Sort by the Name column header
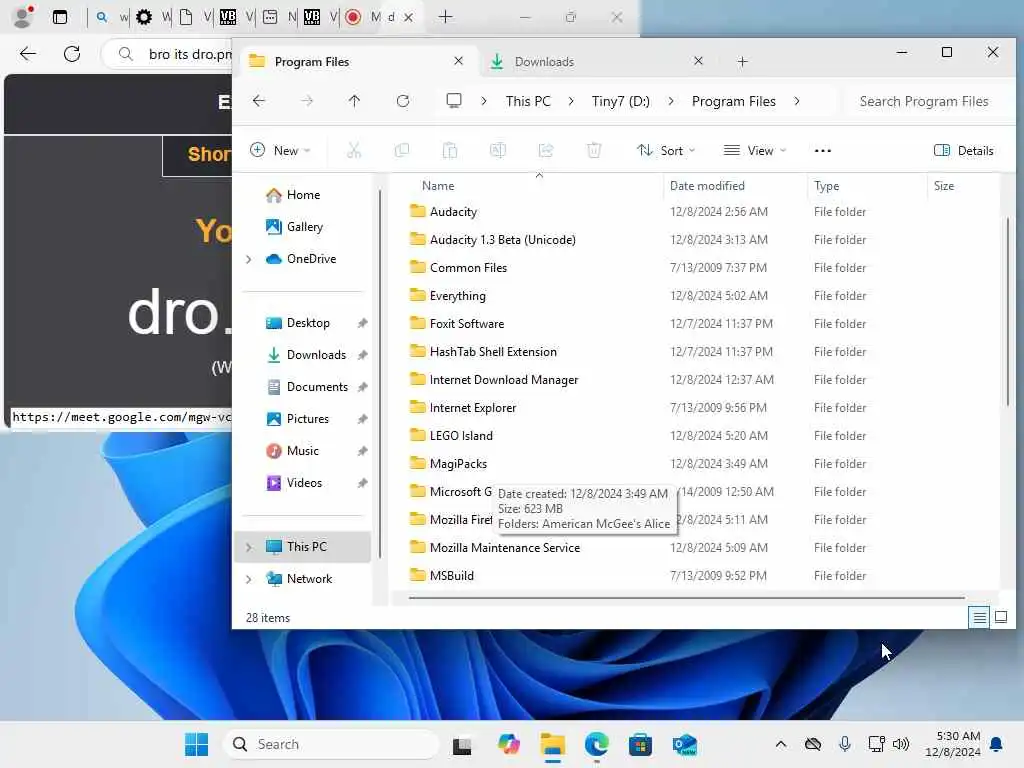1024x768 pixels. pyautogui.click(x=539, y=186)
